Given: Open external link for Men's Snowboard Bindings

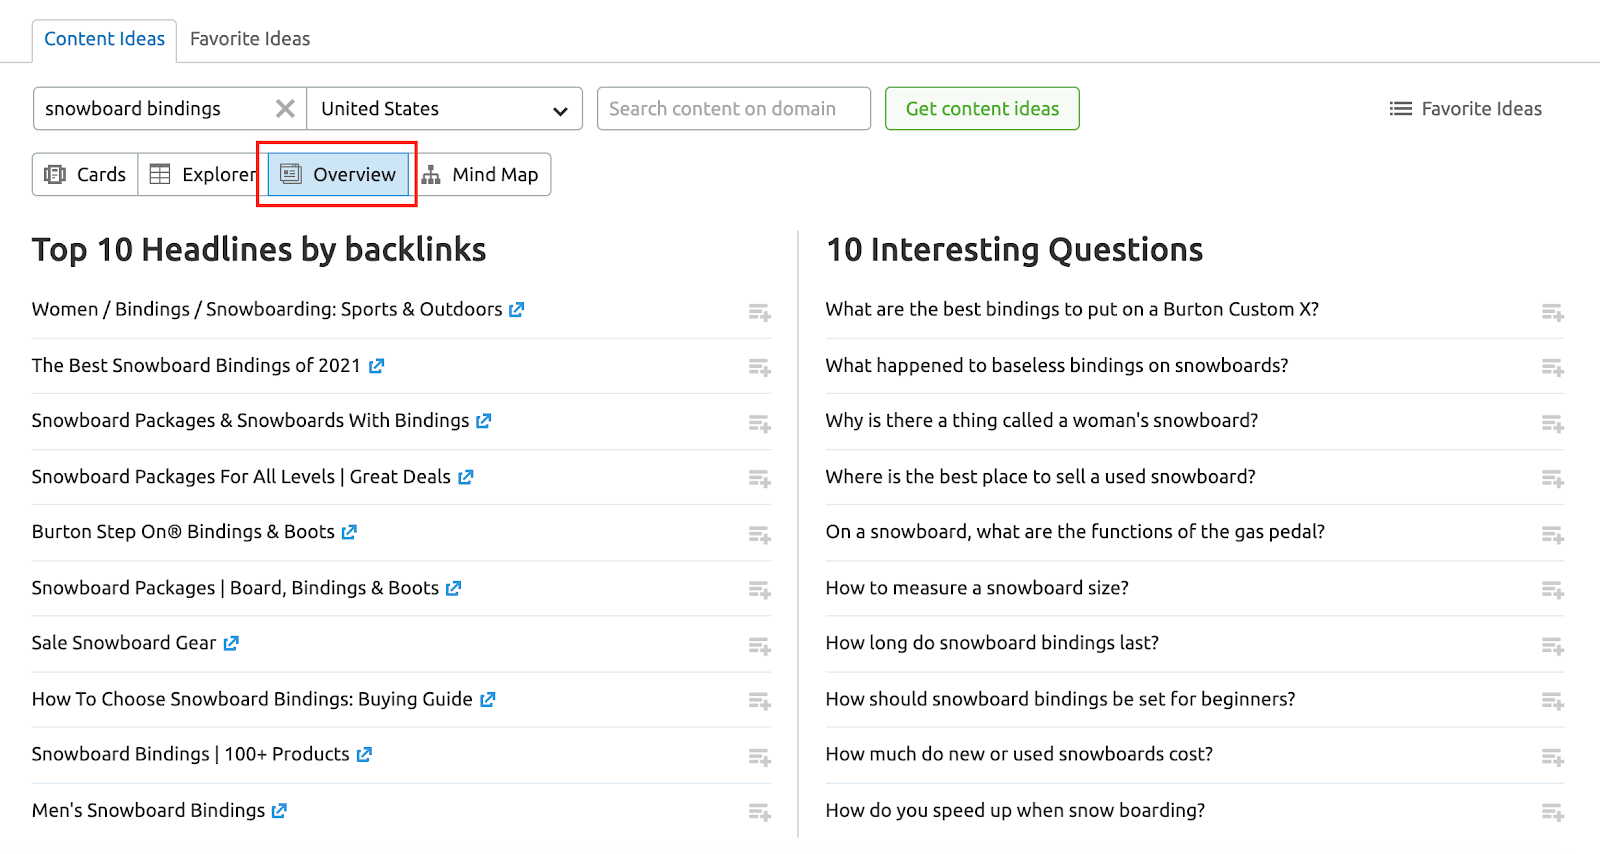Looking at the screenshot, I should click(x=280, y=810).
